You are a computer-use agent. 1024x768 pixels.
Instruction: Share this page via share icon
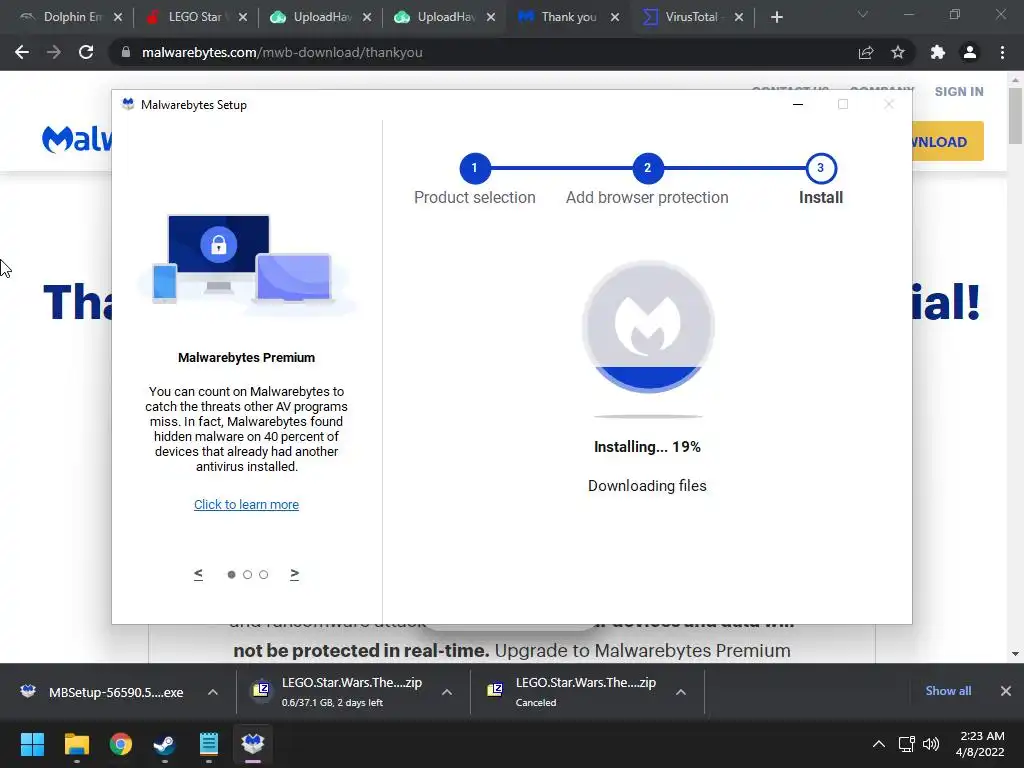866,52
